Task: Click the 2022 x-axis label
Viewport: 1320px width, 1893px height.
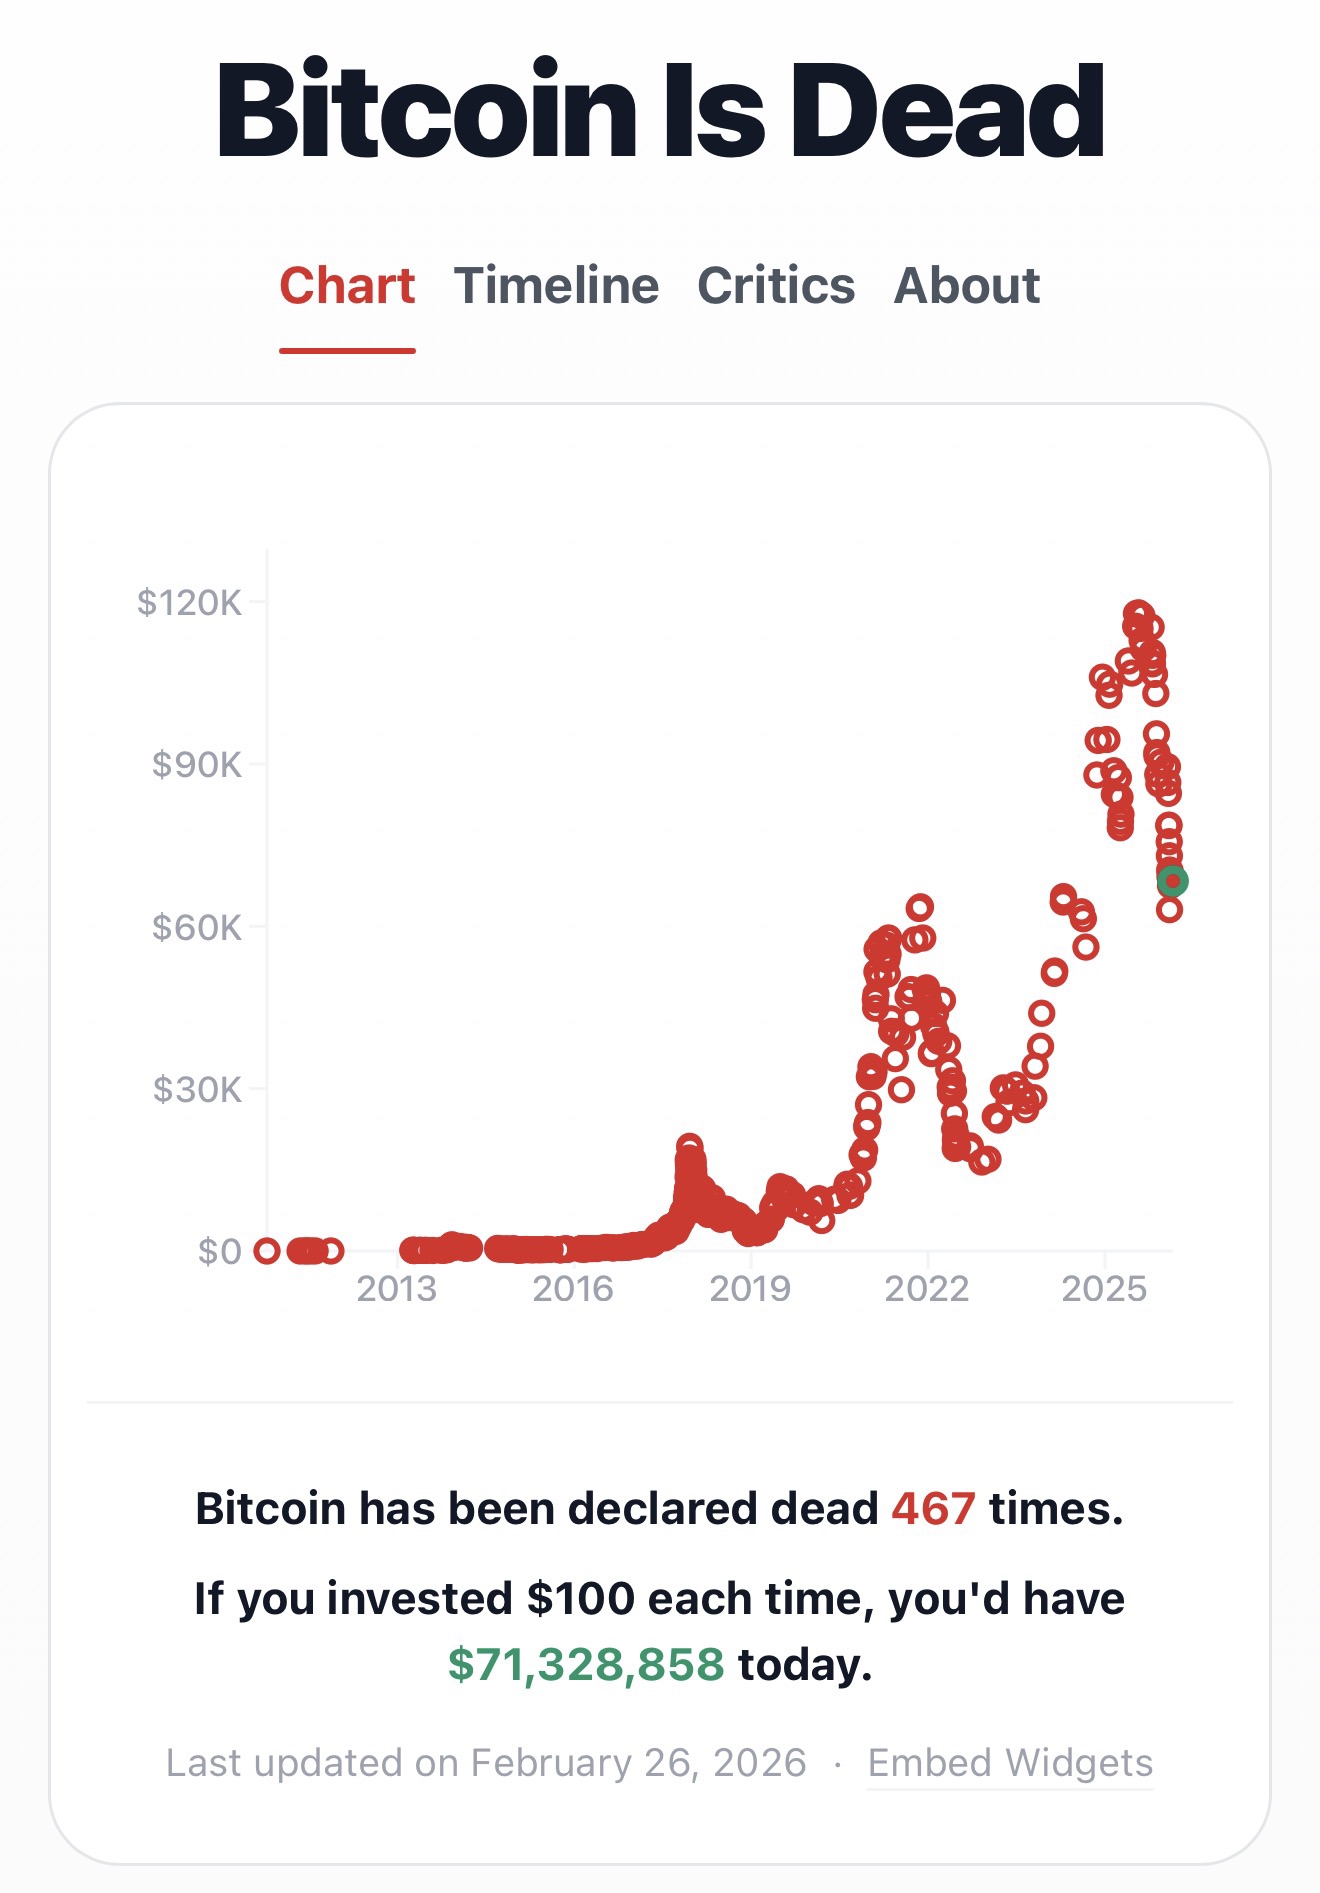Action: 927,1289
